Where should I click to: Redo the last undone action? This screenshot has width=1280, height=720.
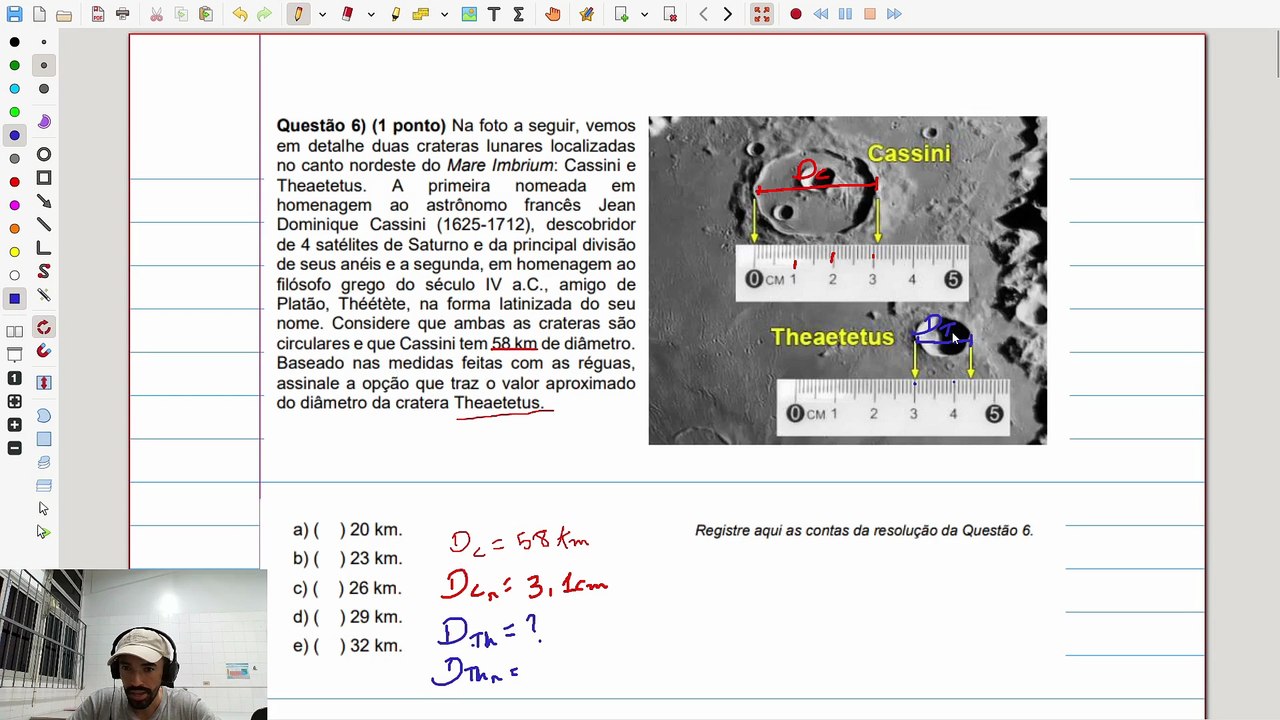point(264,14)
